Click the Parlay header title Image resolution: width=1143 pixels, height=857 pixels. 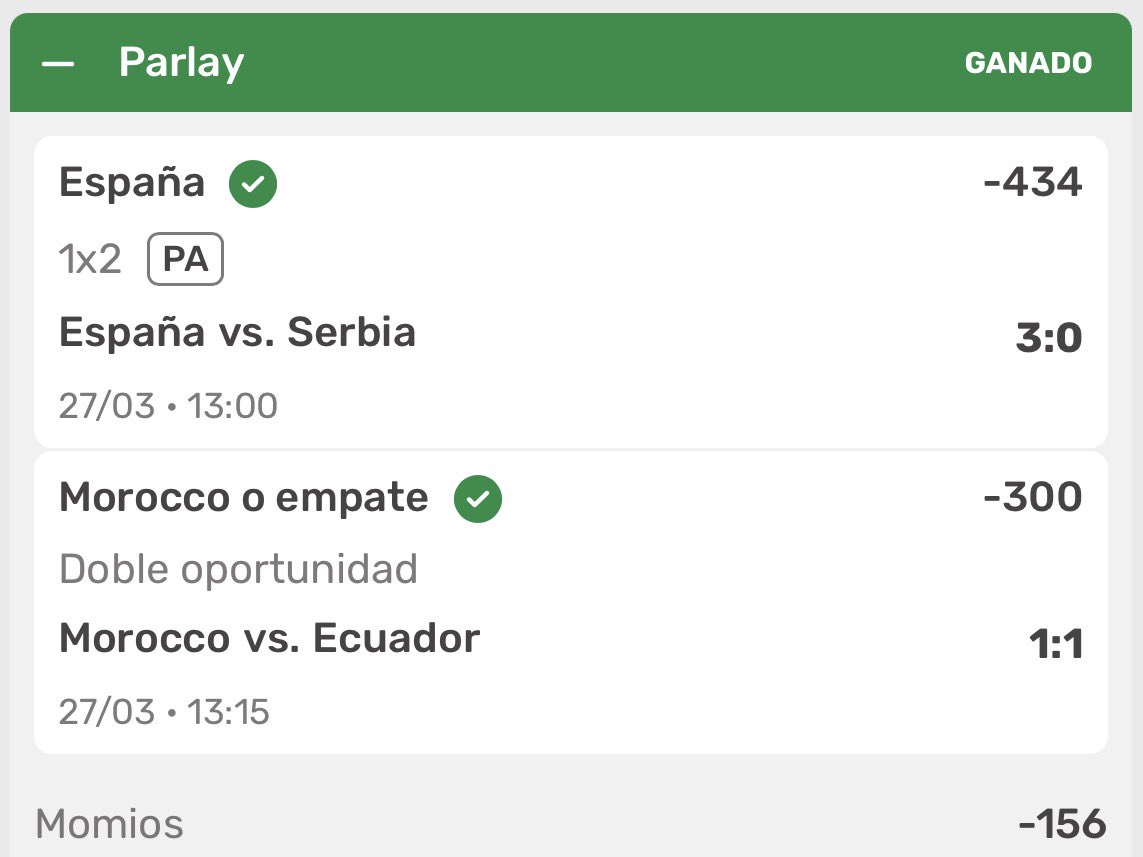(181, 63)
